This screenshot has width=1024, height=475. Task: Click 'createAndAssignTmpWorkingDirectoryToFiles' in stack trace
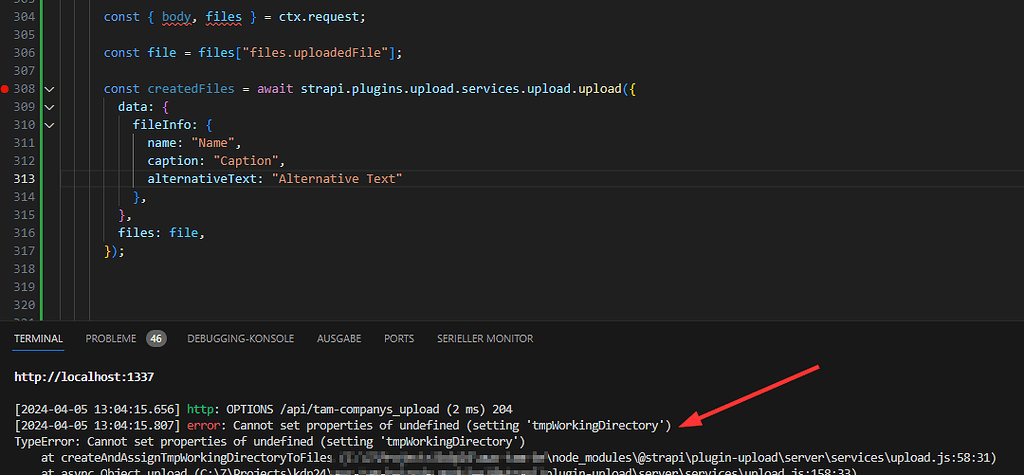point(197,456)
